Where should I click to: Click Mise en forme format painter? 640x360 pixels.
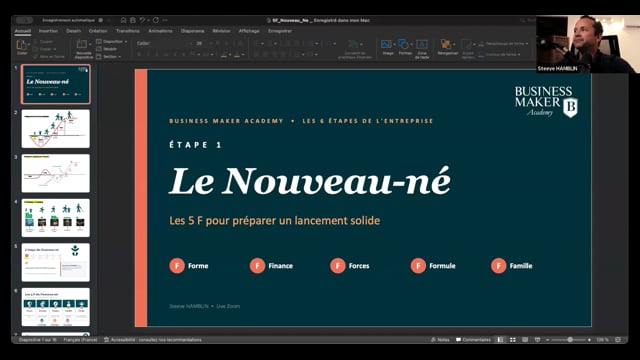click(49, 57)
